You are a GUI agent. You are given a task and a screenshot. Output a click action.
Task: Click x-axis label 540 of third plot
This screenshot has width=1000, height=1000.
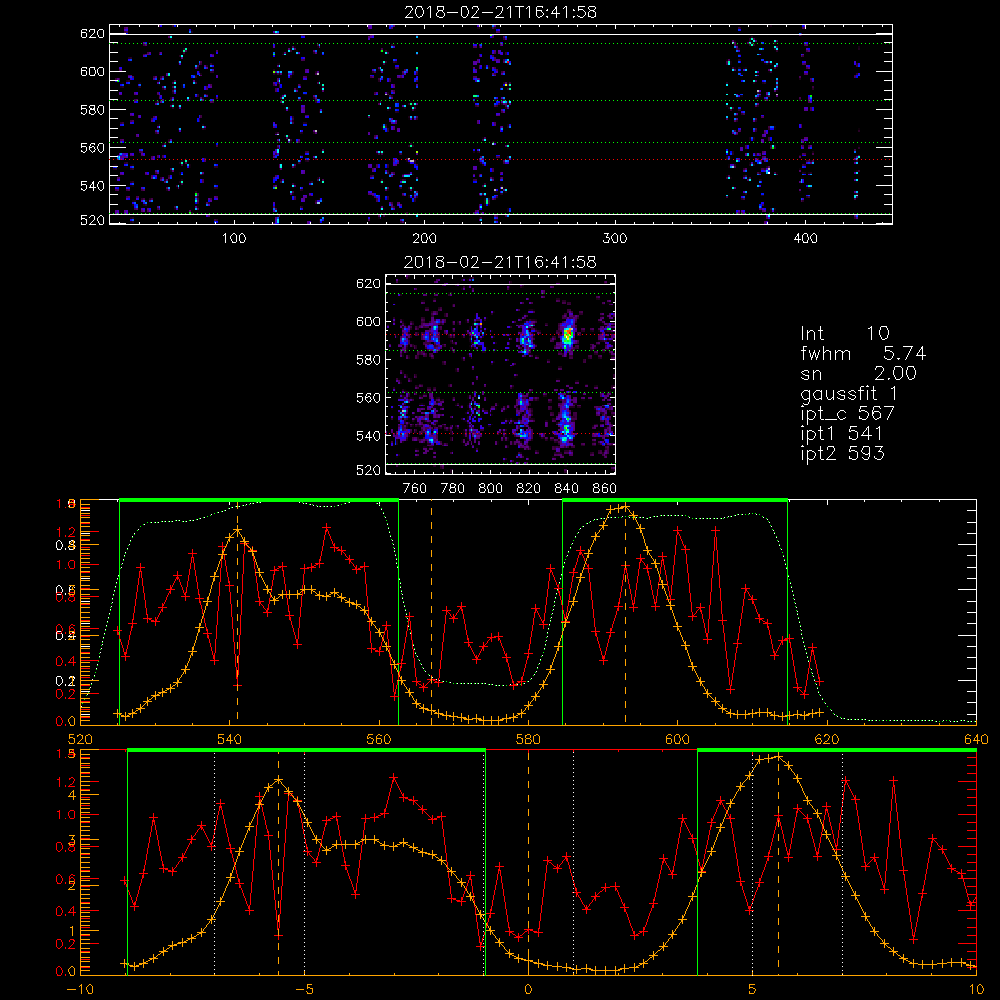tap(230, 740)
